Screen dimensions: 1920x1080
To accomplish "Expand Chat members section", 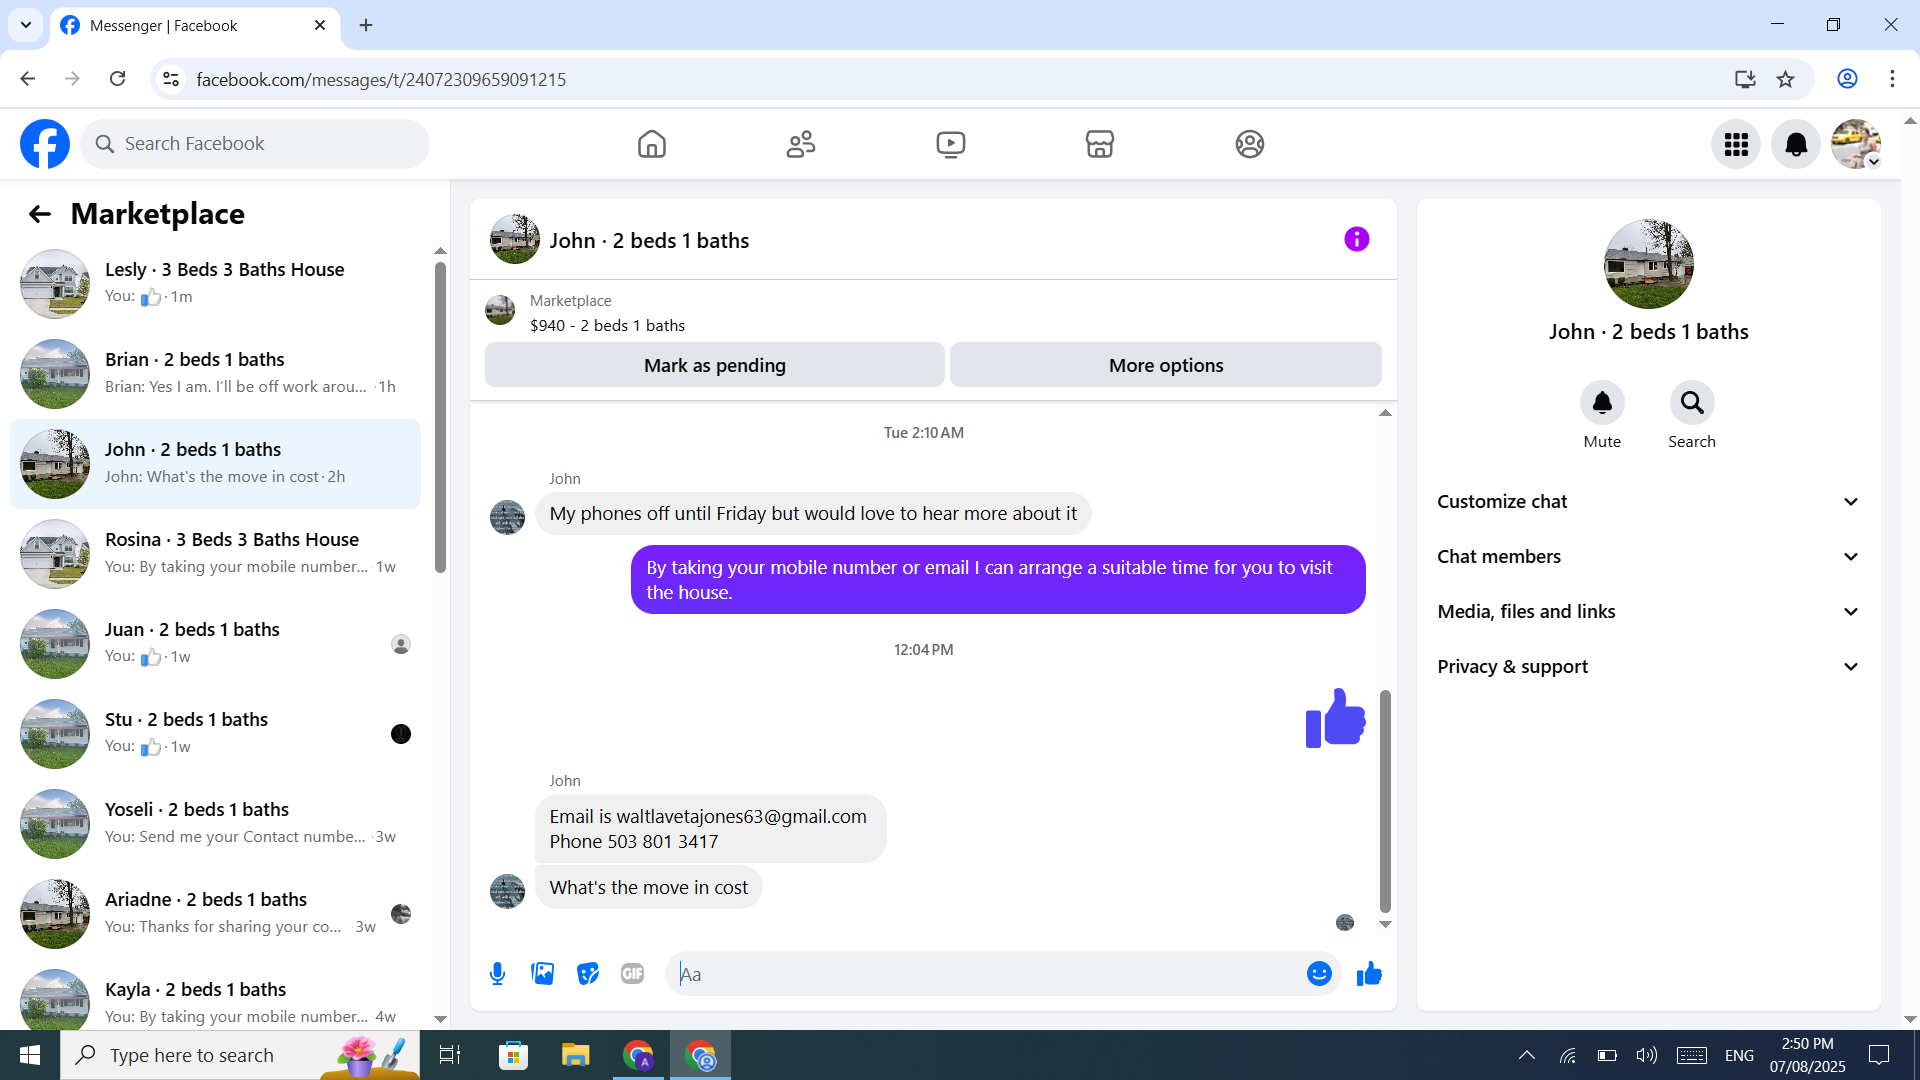I will [x=1648, y=557].
